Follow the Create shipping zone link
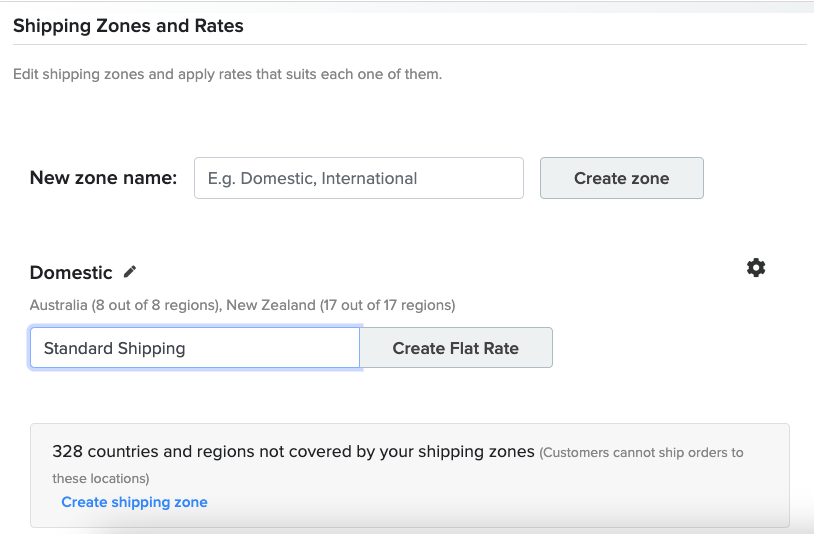The width and height of the screenshot is (814, 534). coord(134,502)
